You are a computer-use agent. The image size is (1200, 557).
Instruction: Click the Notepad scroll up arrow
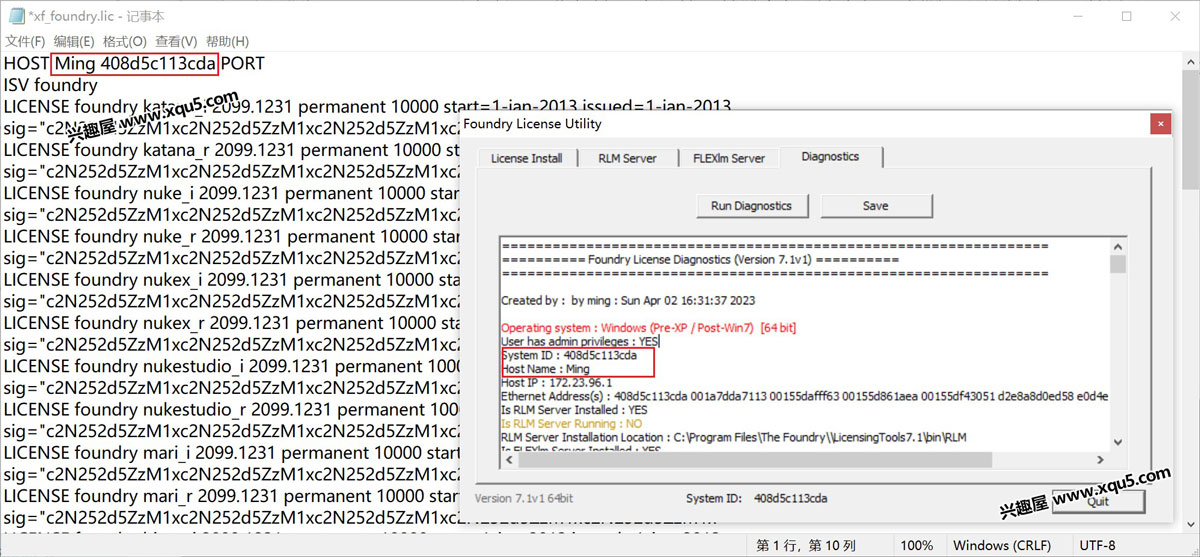1191,60
